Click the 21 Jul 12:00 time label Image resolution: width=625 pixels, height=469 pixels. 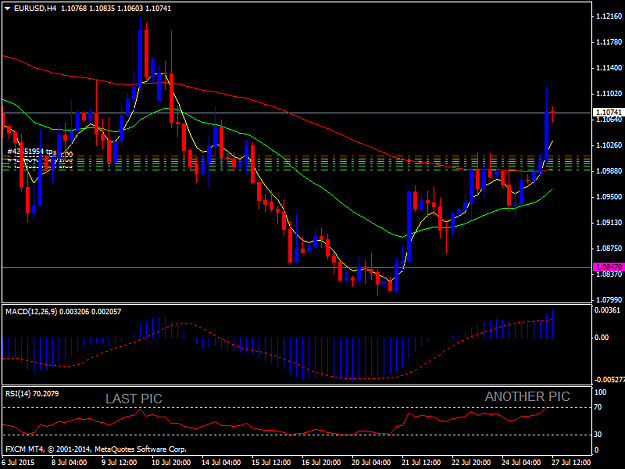point(421,463)
